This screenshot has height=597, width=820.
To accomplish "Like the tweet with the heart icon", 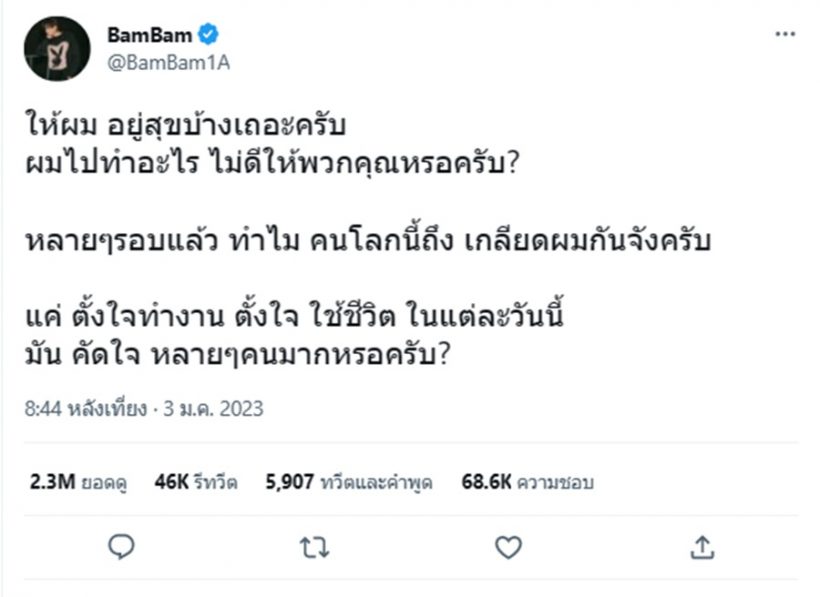I will click(x=509, y=546).
